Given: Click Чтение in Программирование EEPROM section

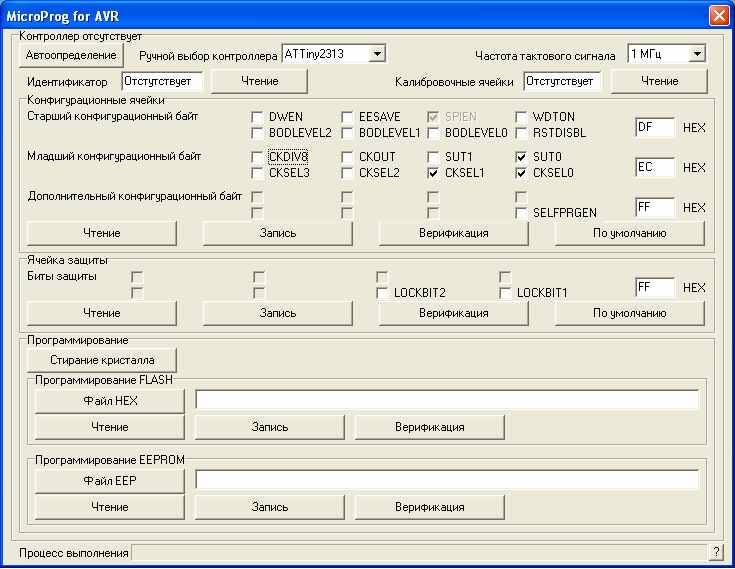Looking at the screenshot, I should click(110, 507).
